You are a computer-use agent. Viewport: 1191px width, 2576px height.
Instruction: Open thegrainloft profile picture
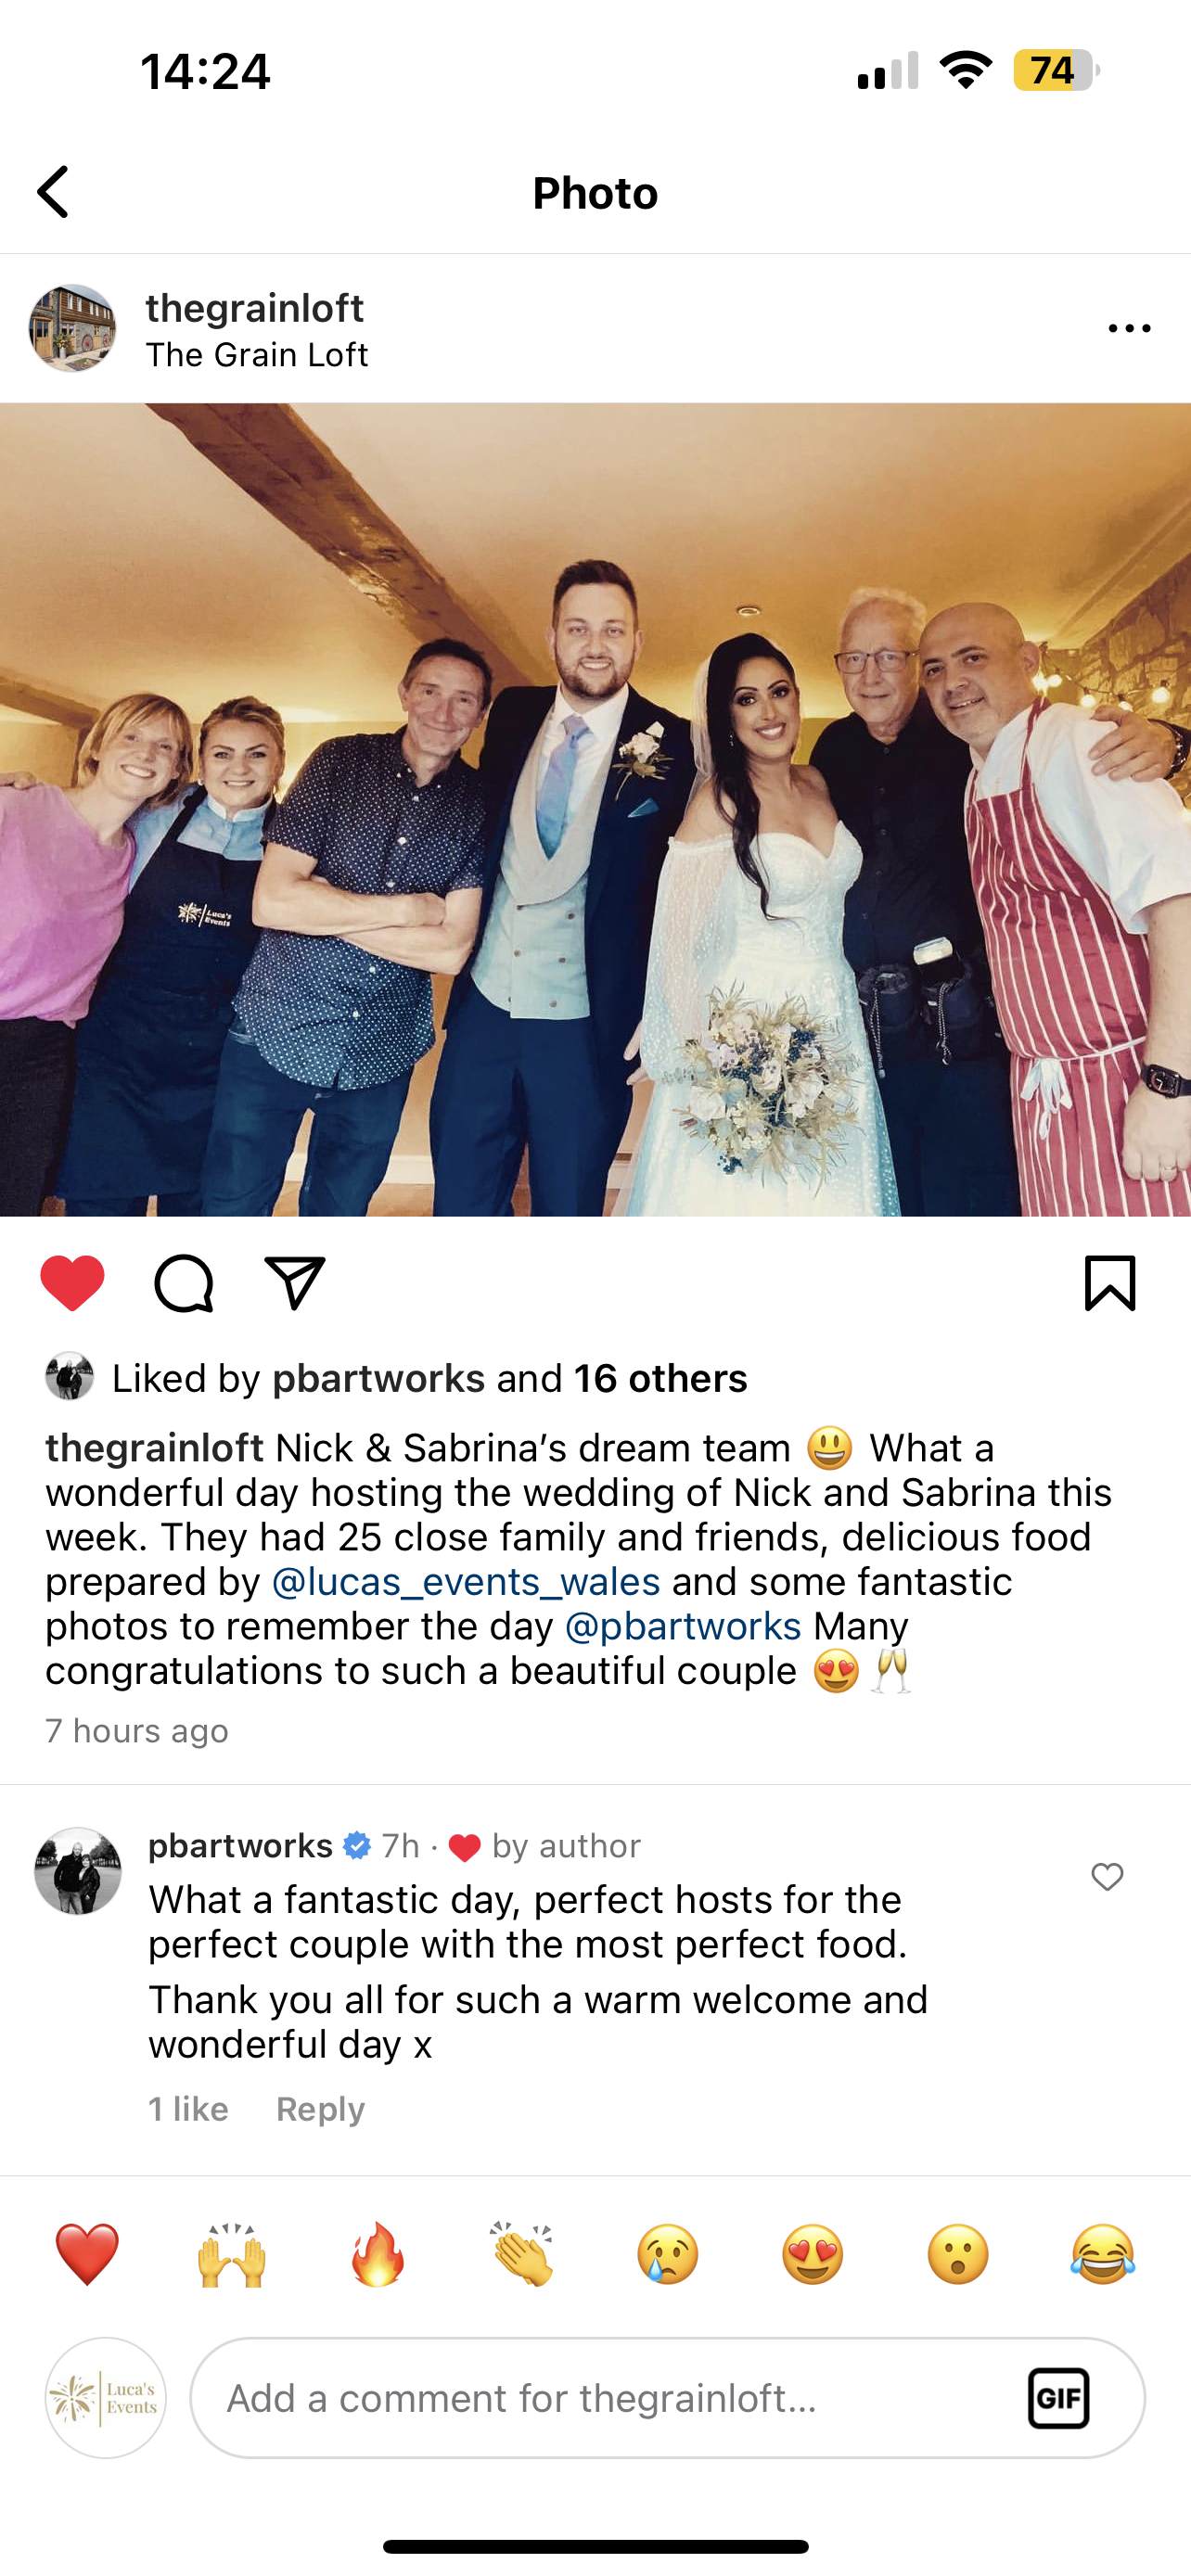click(x=72, y=328)
